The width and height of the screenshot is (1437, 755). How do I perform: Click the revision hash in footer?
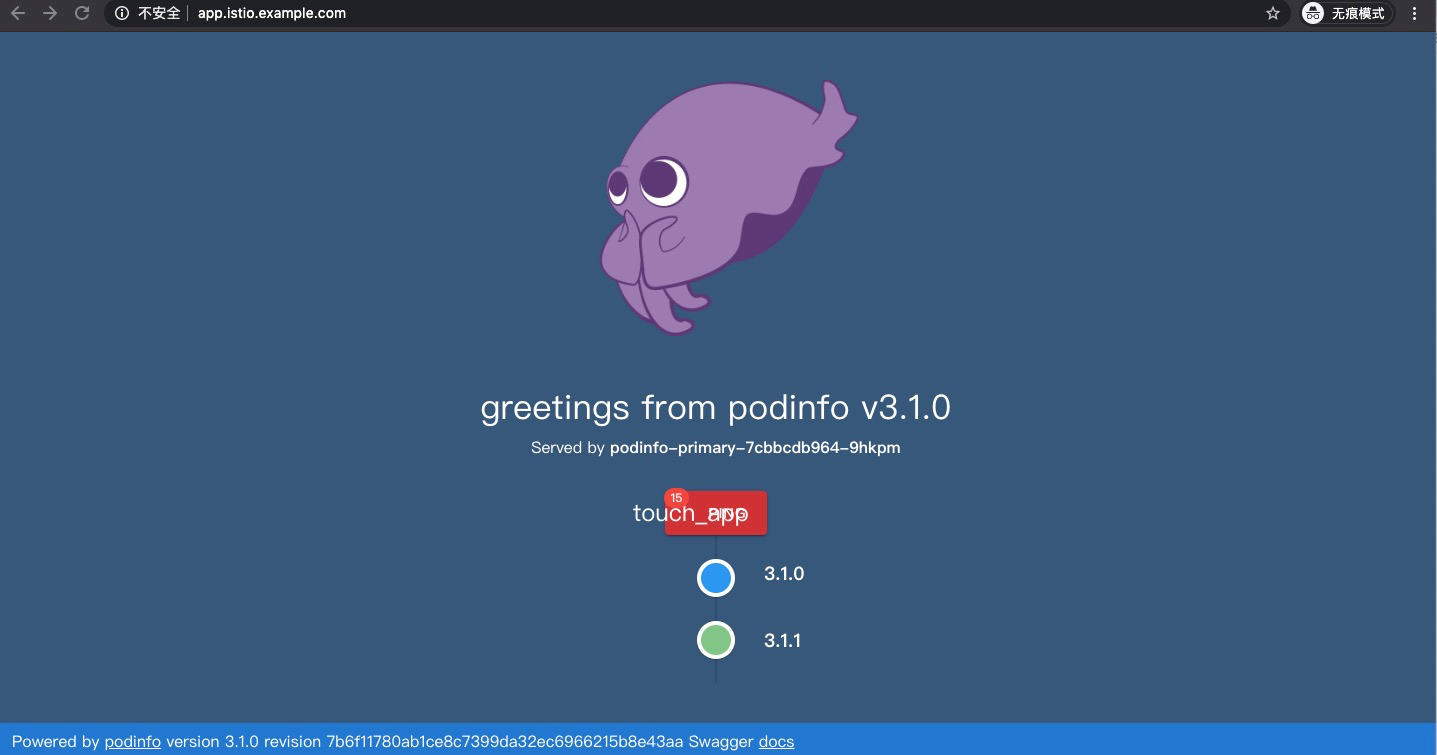coord(505,742)
